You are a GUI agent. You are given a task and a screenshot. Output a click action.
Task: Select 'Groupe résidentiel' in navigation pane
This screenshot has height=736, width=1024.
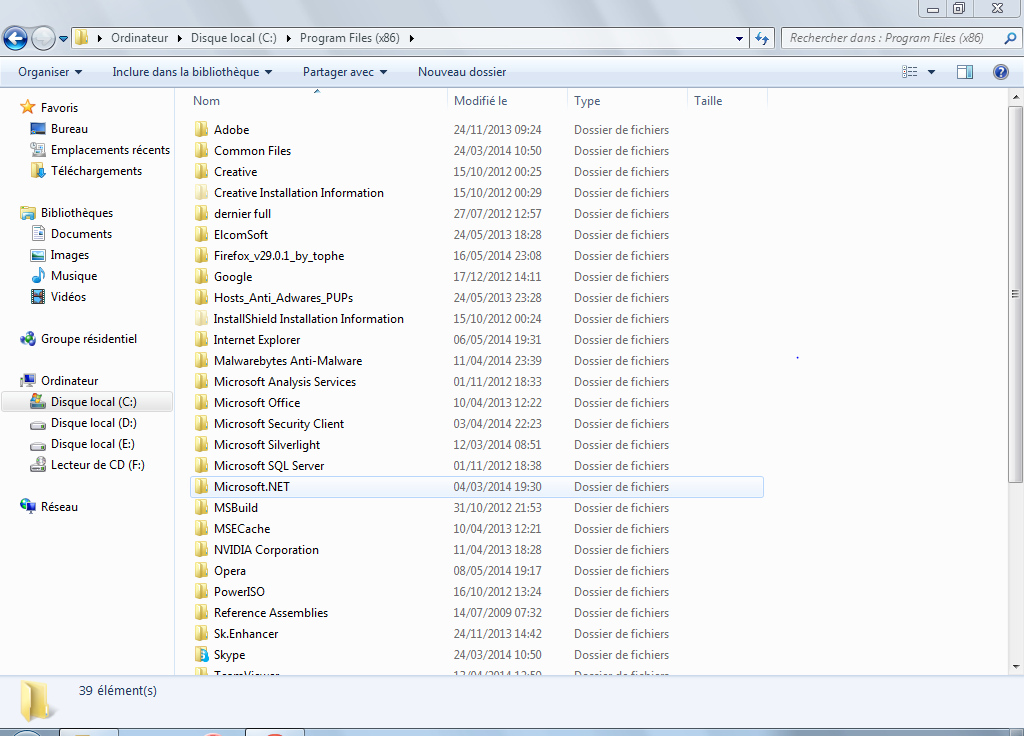78,339
